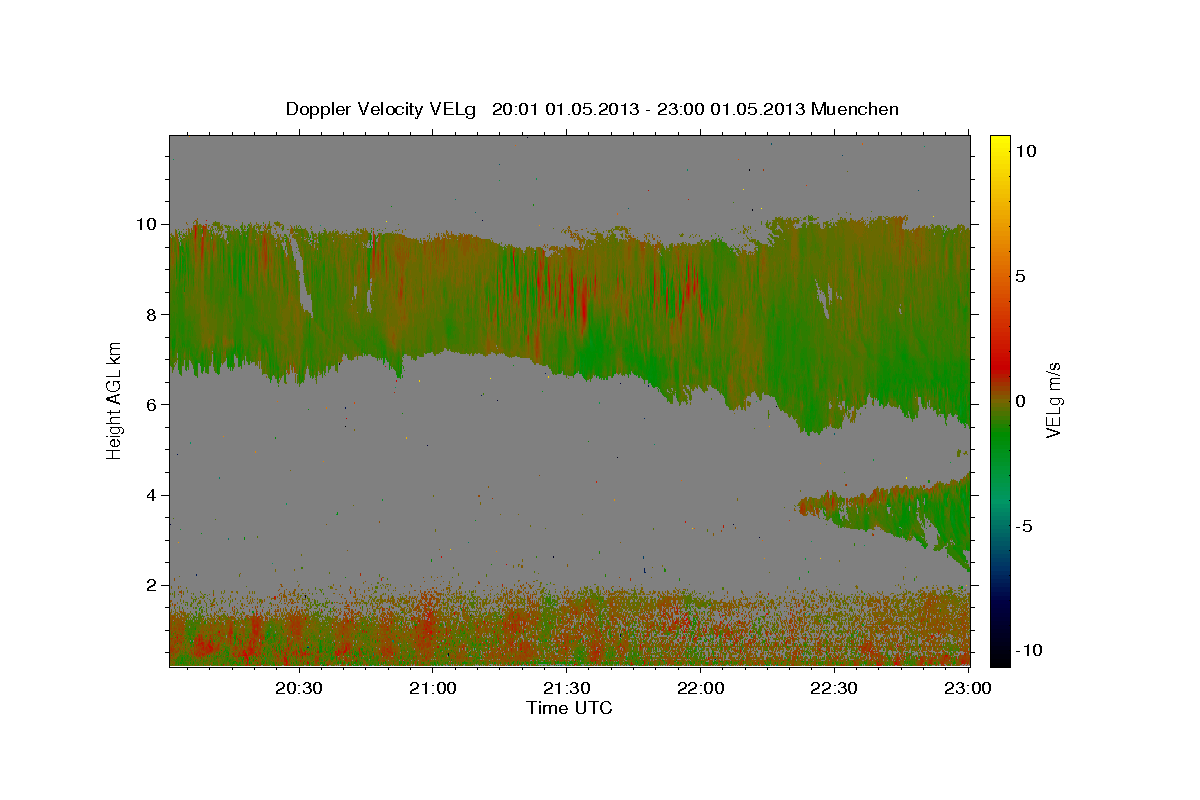Click the plot title "Doppler Velocity VELg"
This screenshot has width=1200, height=800.
click(x=382, y=109)
